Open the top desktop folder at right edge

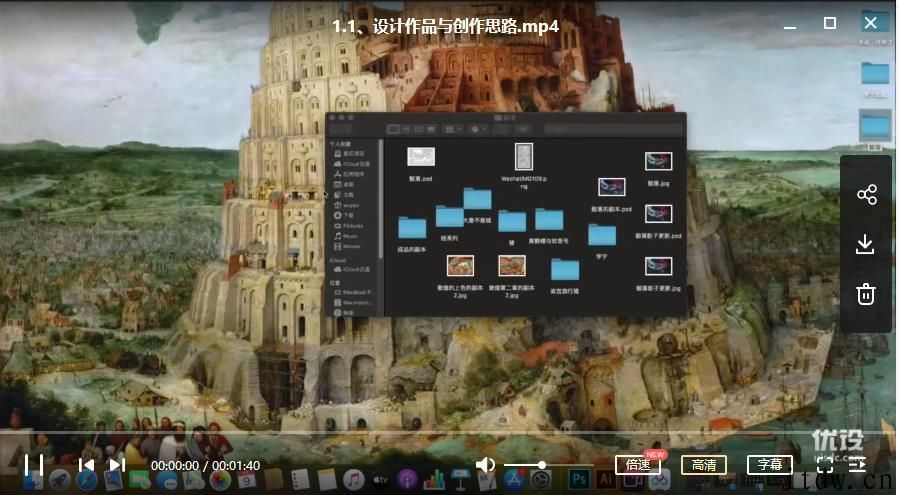(x=875, y=24)
